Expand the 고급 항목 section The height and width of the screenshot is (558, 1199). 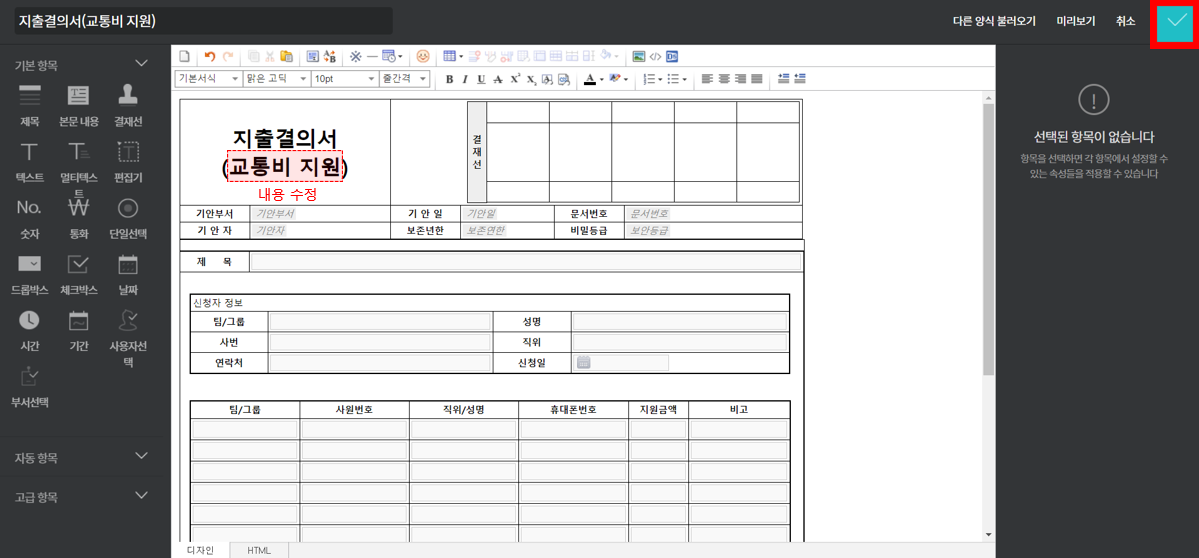click(141, 495)
